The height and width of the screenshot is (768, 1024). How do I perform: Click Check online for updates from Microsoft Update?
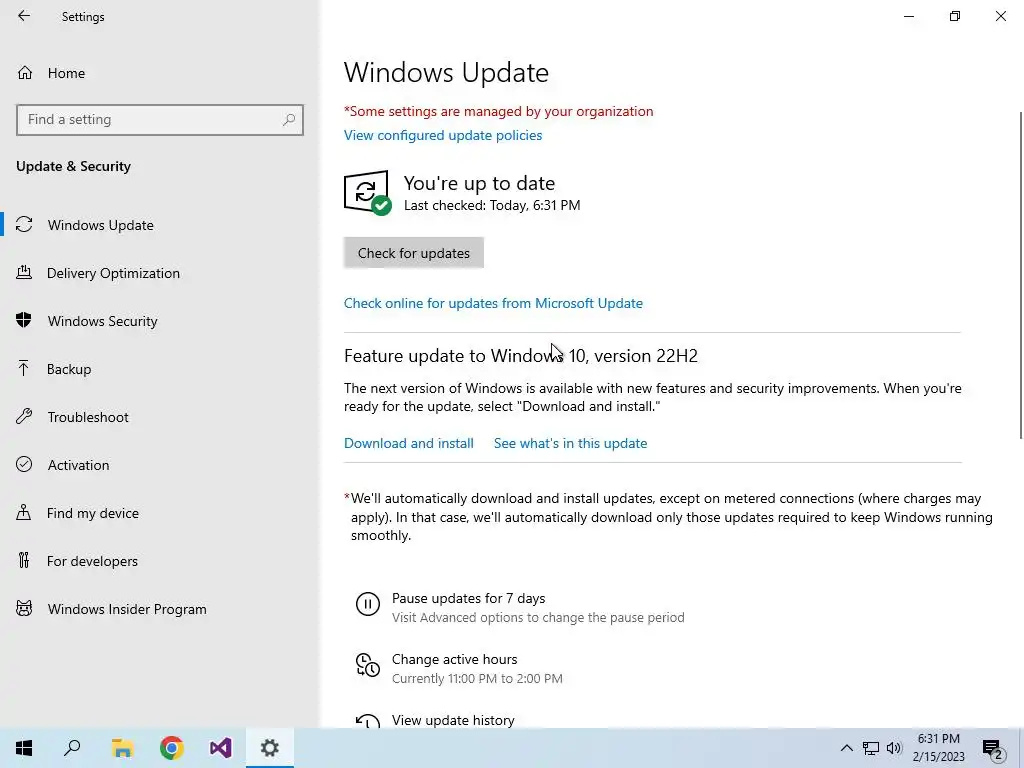[493, 303]
